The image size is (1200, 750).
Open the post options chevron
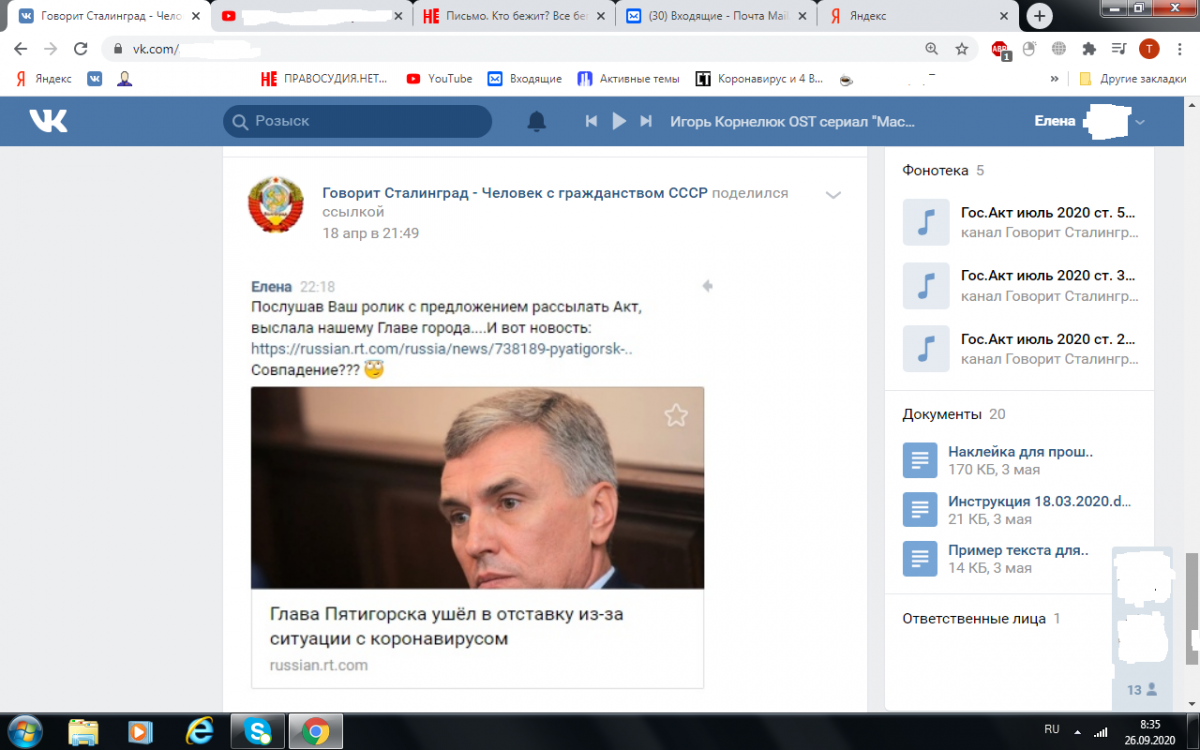pos(832,195)
